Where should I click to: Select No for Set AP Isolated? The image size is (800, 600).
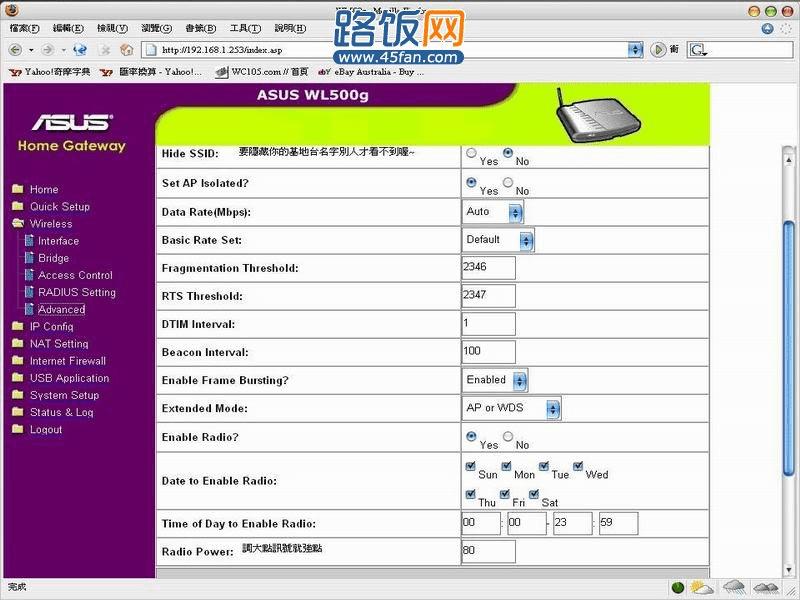tap(508, 182)
